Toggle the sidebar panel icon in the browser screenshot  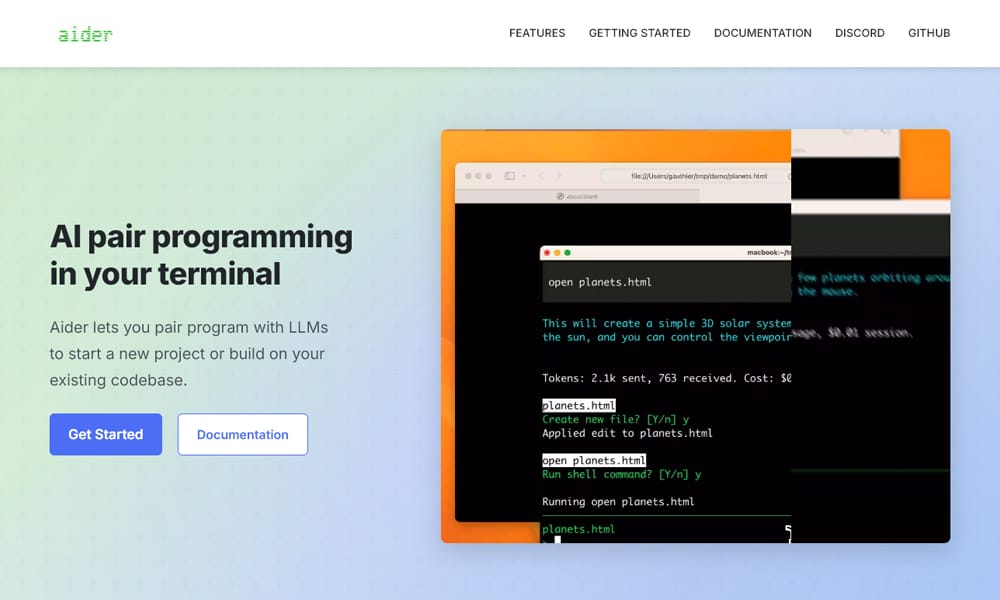point(509,175)
